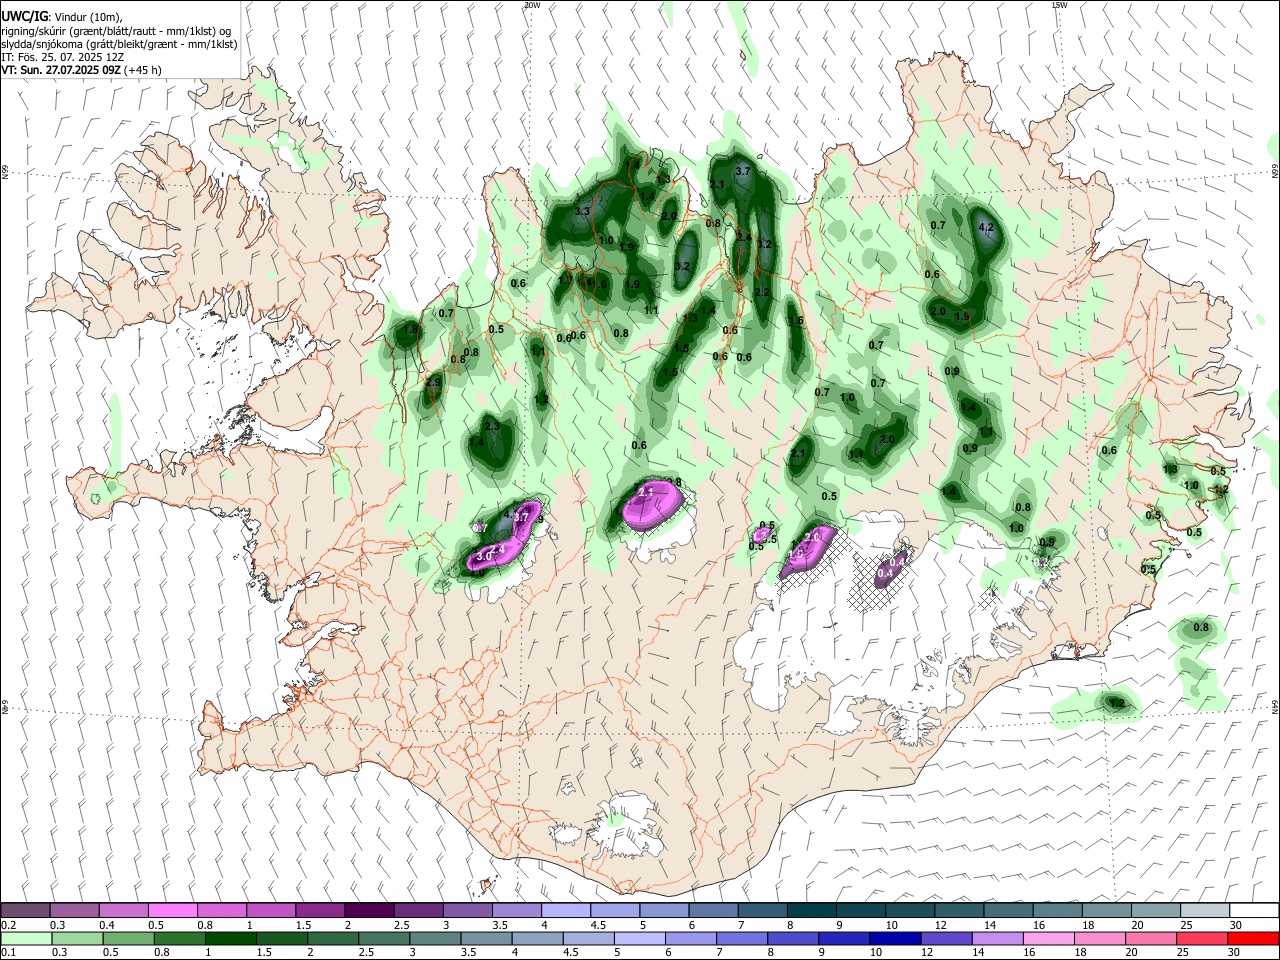Viewport: 1280px width, 960px height.
Task: Click the navy blue swatch between 10 and 12
Action: pyautogui.click(x=893, y=938)
